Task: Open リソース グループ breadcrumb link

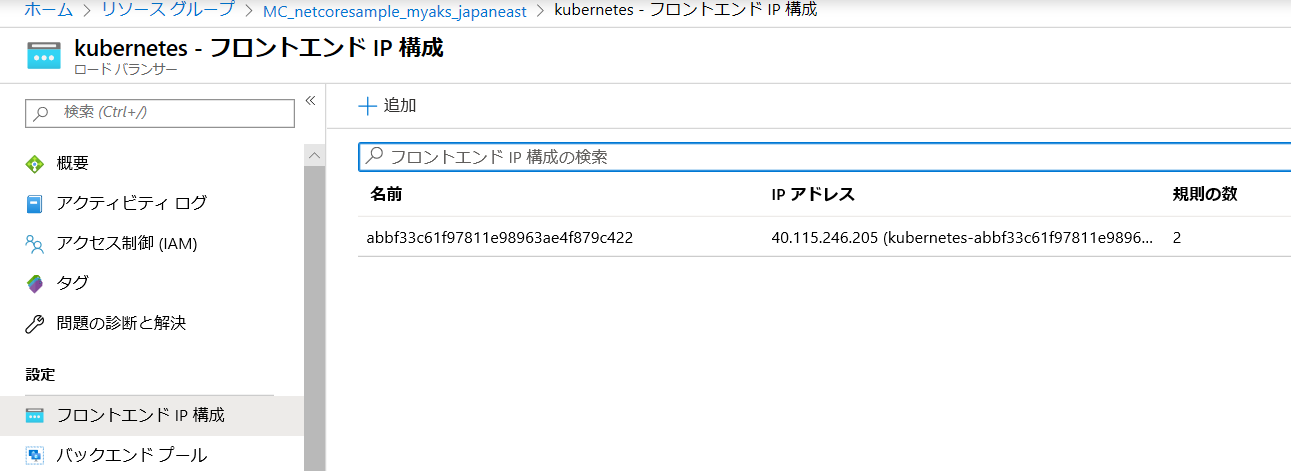Action: 170,9
